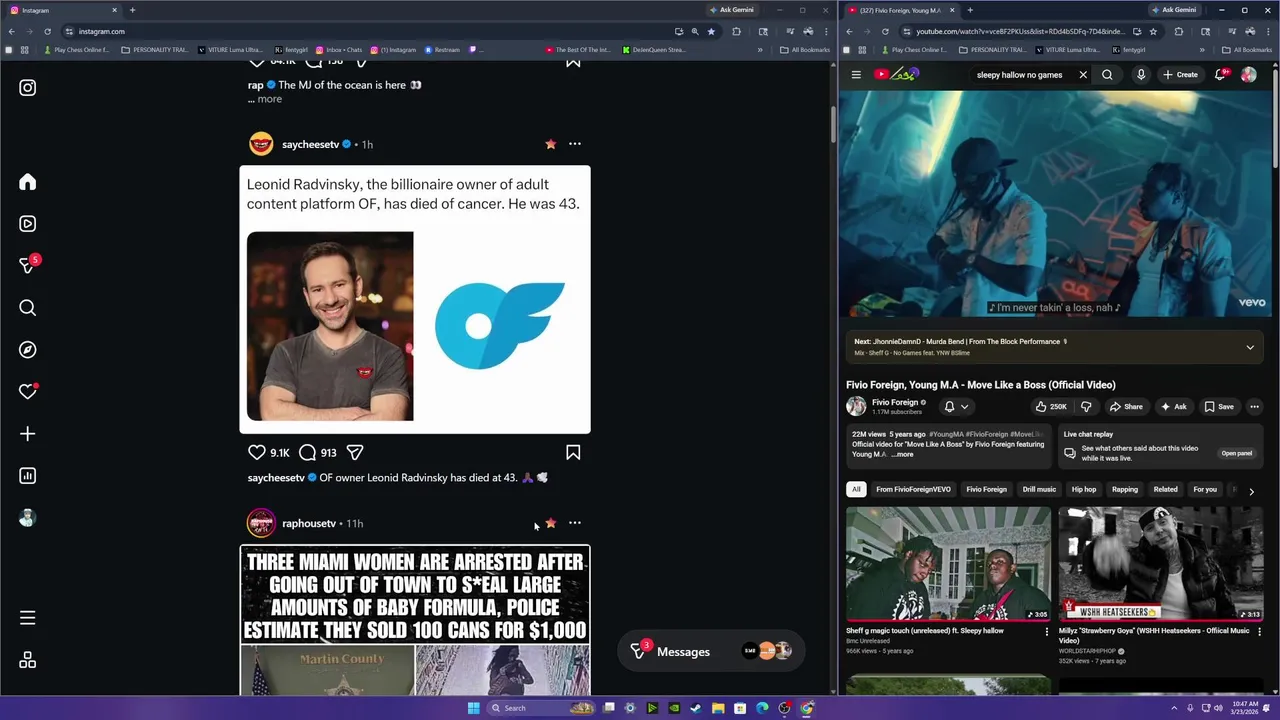Search YouTube with voice microphone
This screenshot has height=720, width=1280.
pos(1141,74)
